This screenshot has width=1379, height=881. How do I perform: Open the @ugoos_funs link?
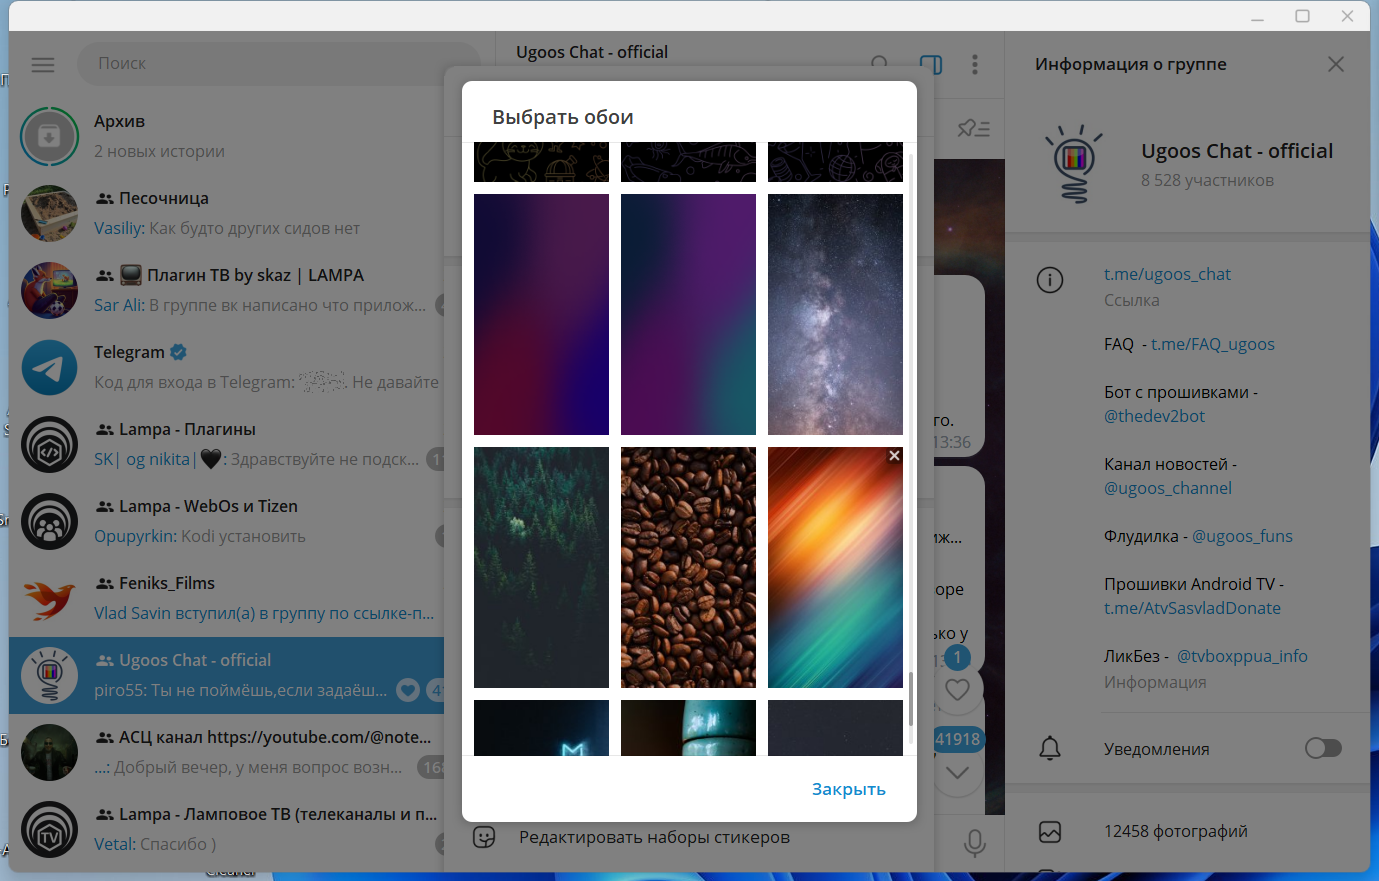(x=1242, y=536)
